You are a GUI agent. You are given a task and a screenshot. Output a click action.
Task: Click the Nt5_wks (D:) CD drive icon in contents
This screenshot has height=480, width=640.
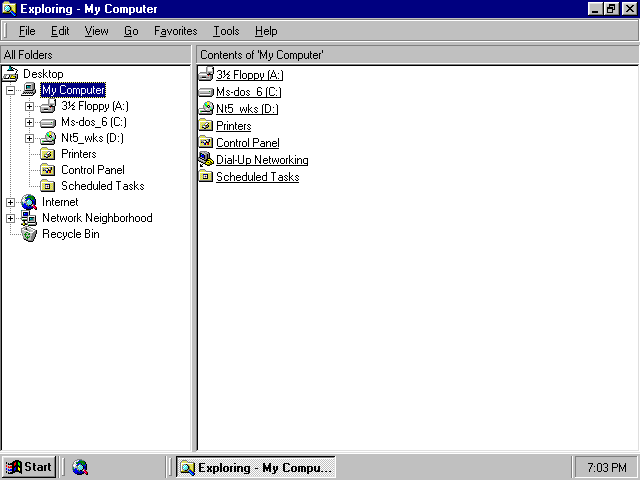coord(206,109)
